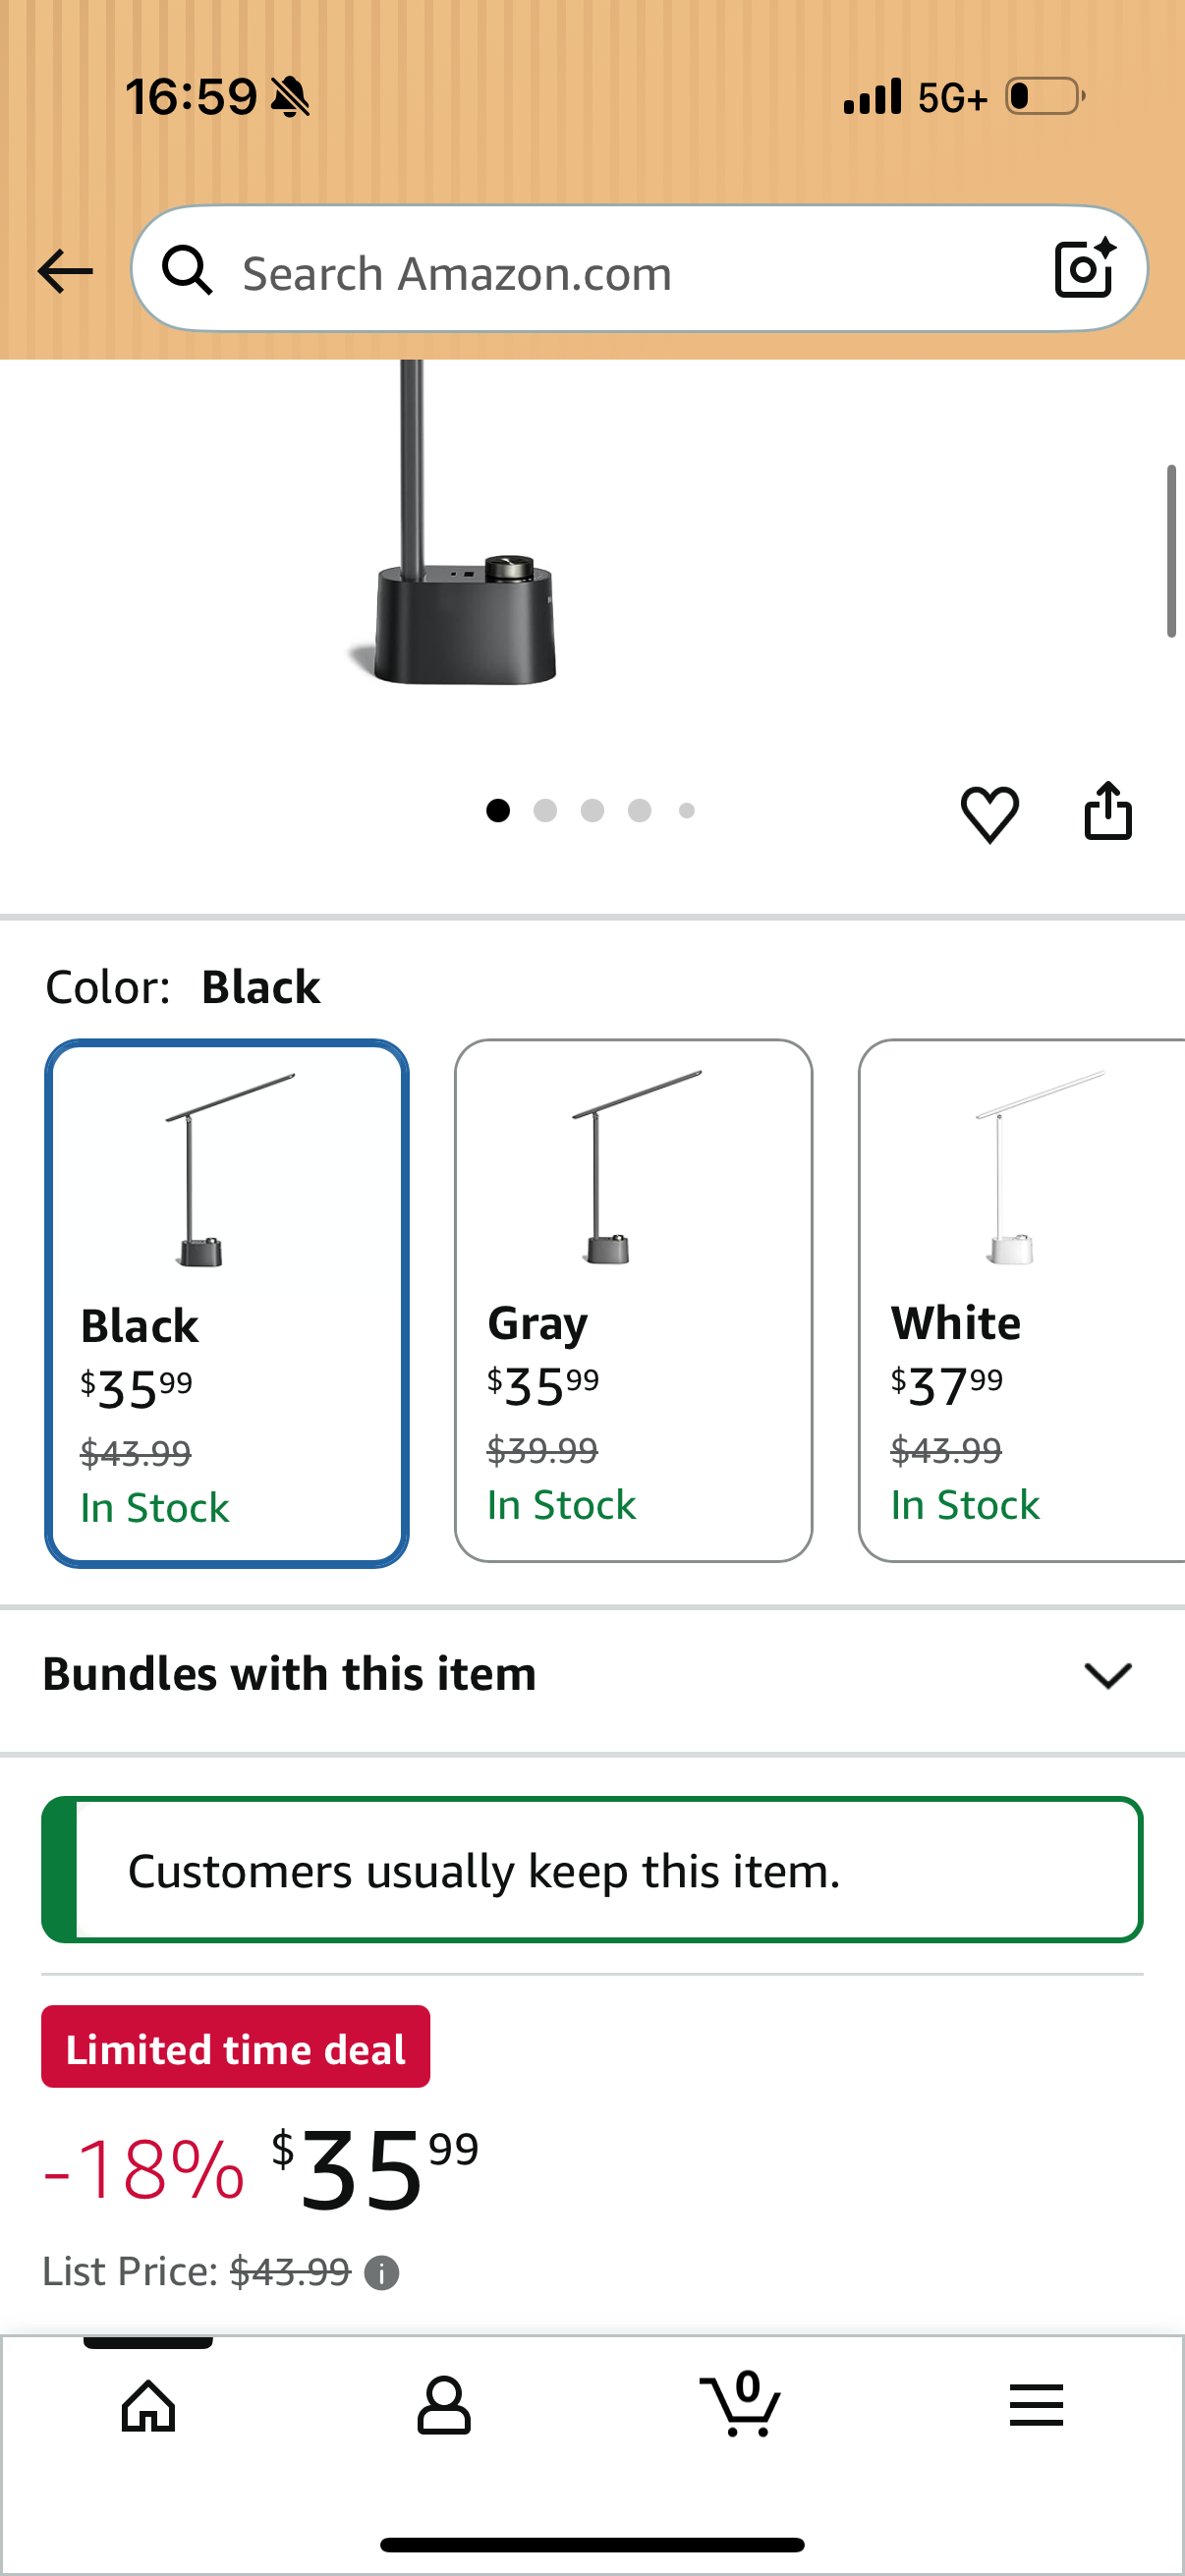Open camera lens search icon
Image resolution: width=1185 pixels, height=2576 pixels.
[1085, 268]
